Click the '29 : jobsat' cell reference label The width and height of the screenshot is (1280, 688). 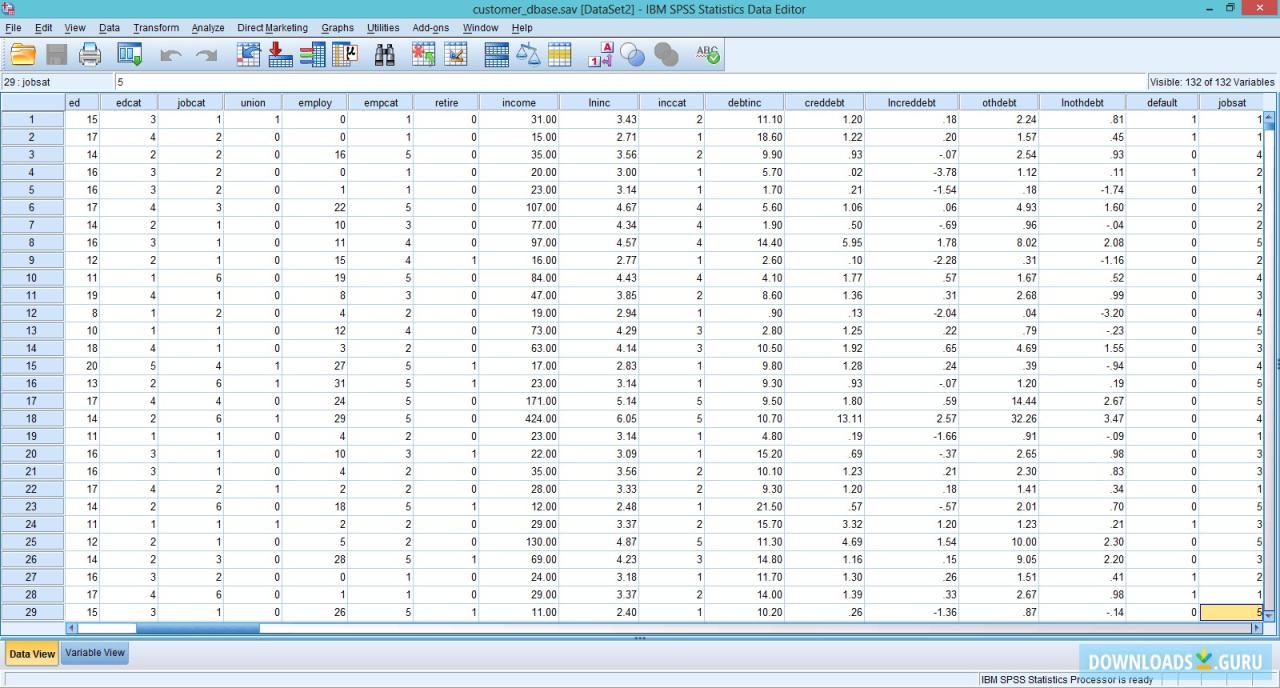coord(27,82)
